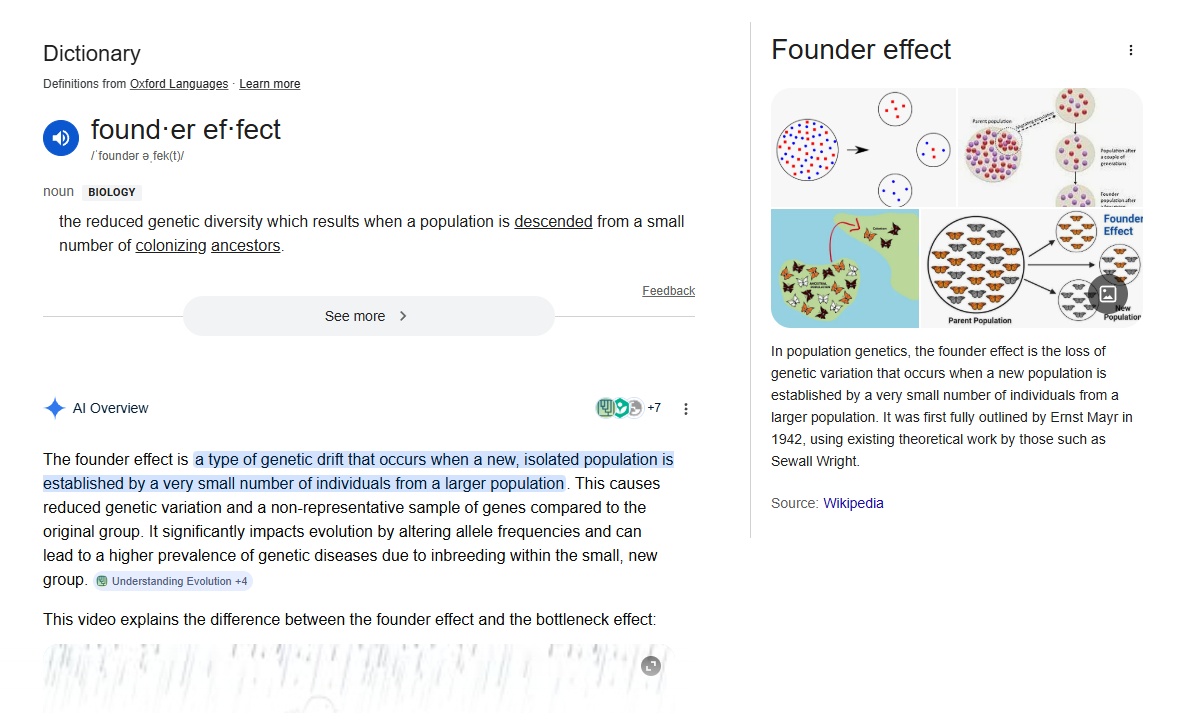The height and width of the screenshot is (713, 1178).
Task: Click the underlined word 'colonizing'
Action: [x=171, y=246]
